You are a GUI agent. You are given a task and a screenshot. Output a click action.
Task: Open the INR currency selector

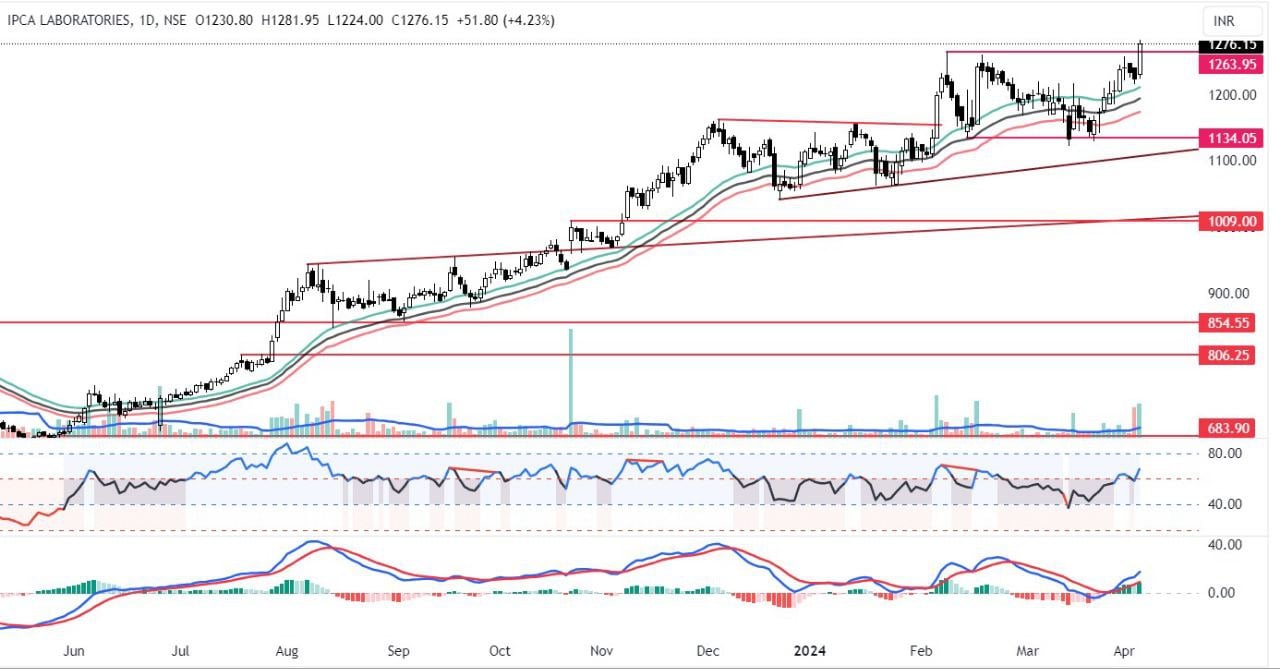[1224, 21]
